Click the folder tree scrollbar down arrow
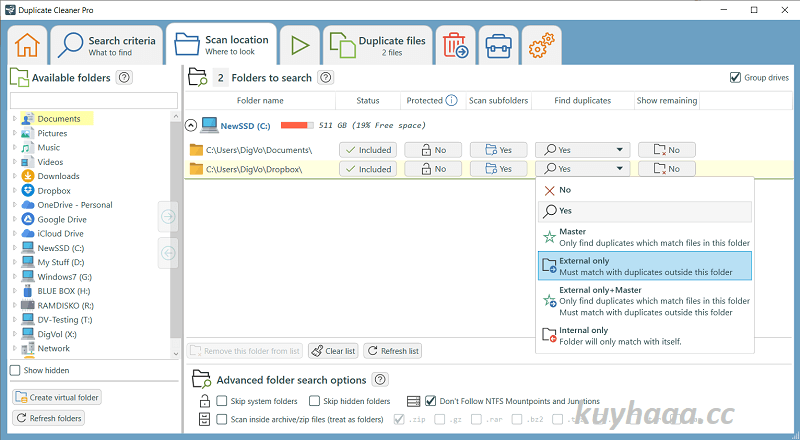This screenshot has width=800, height=440. [x=176, y=353]
